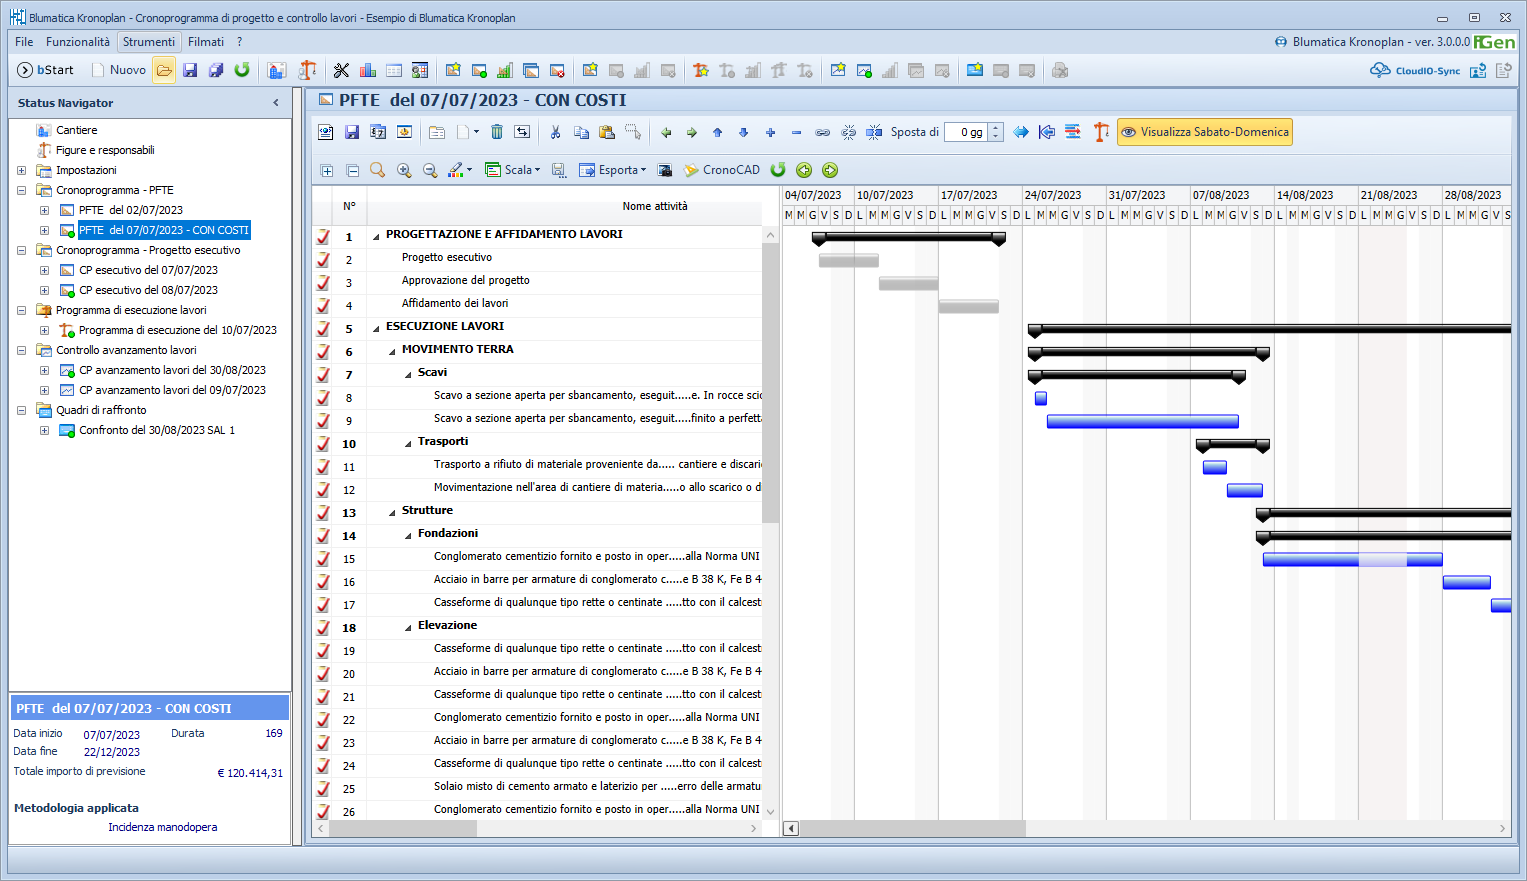Click the blue Gantt bar for row 9

1142,421
